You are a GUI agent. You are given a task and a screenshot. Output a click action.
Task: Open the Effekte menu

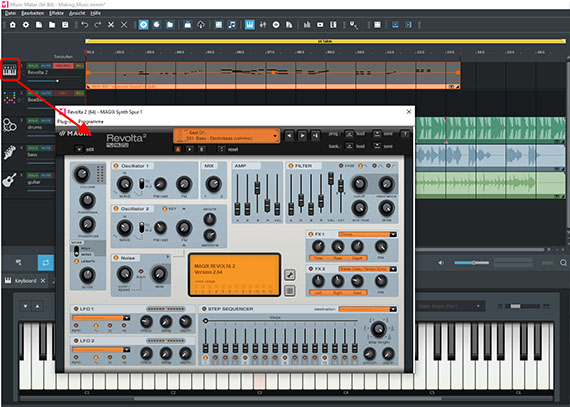click(x=56, y=13)
